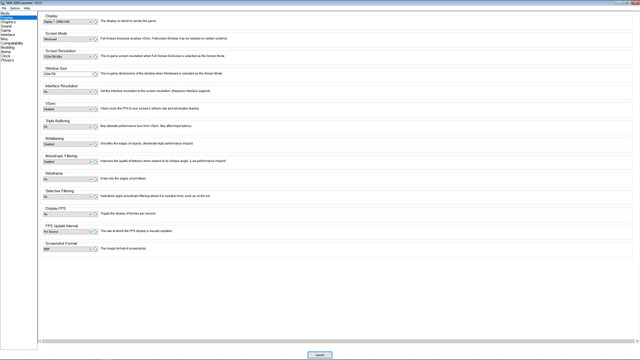The image size is (640, 360).
Task: Open the VSync dropdown
Action: click(68, 109)
